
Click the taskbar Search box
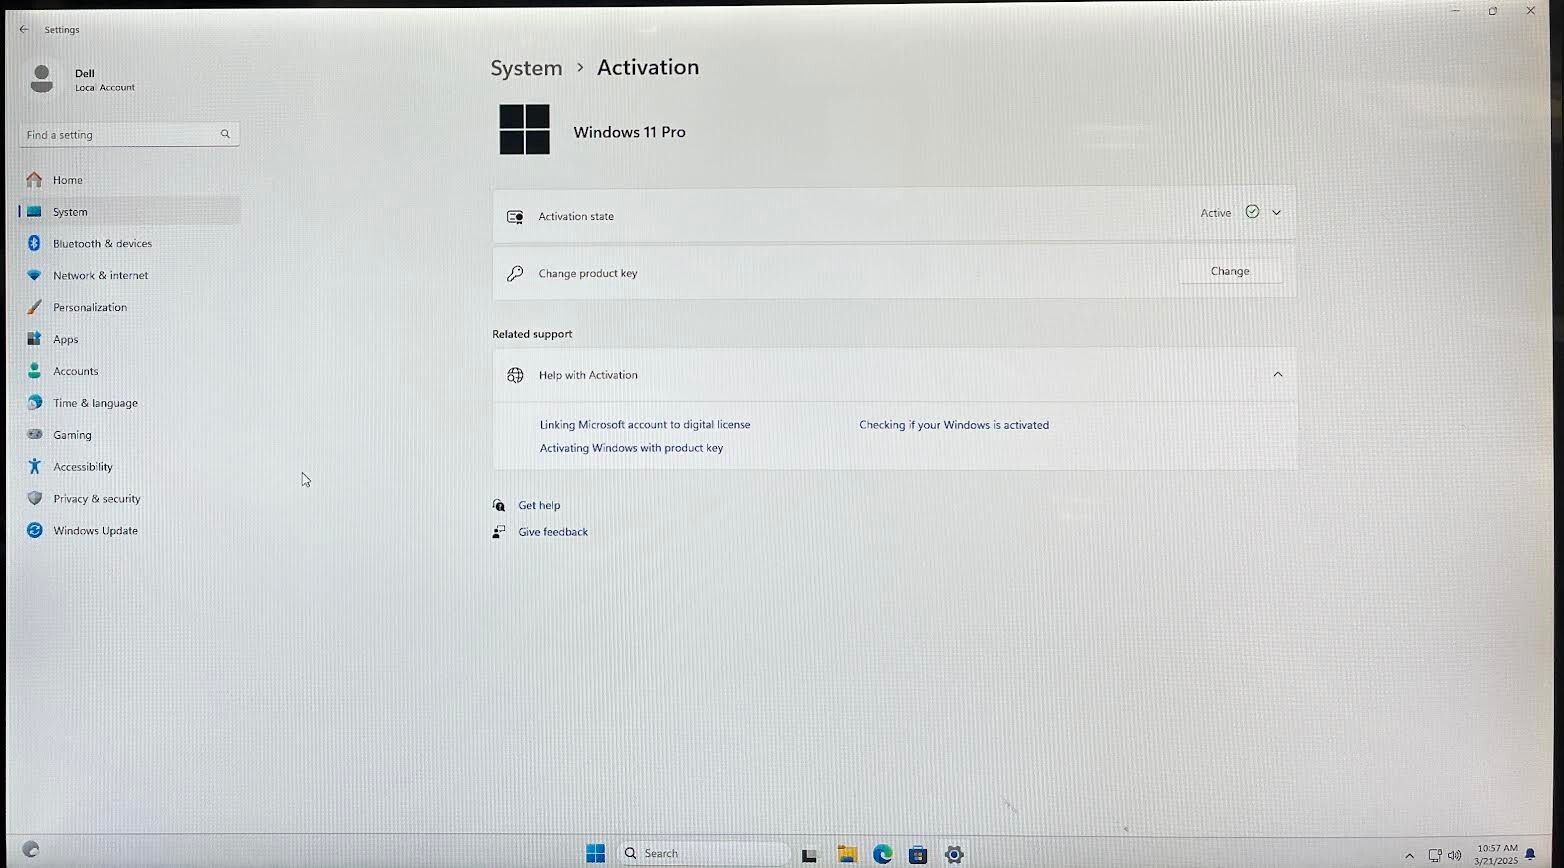703,853
